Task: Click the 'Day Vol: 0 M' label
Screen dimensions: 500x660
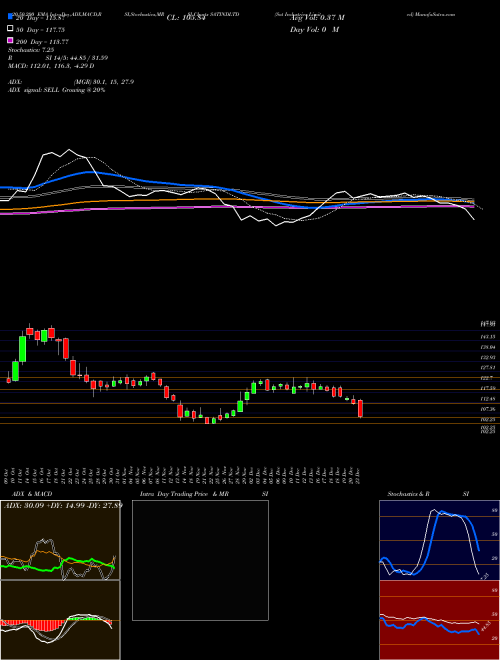Action: pos(315,30)
